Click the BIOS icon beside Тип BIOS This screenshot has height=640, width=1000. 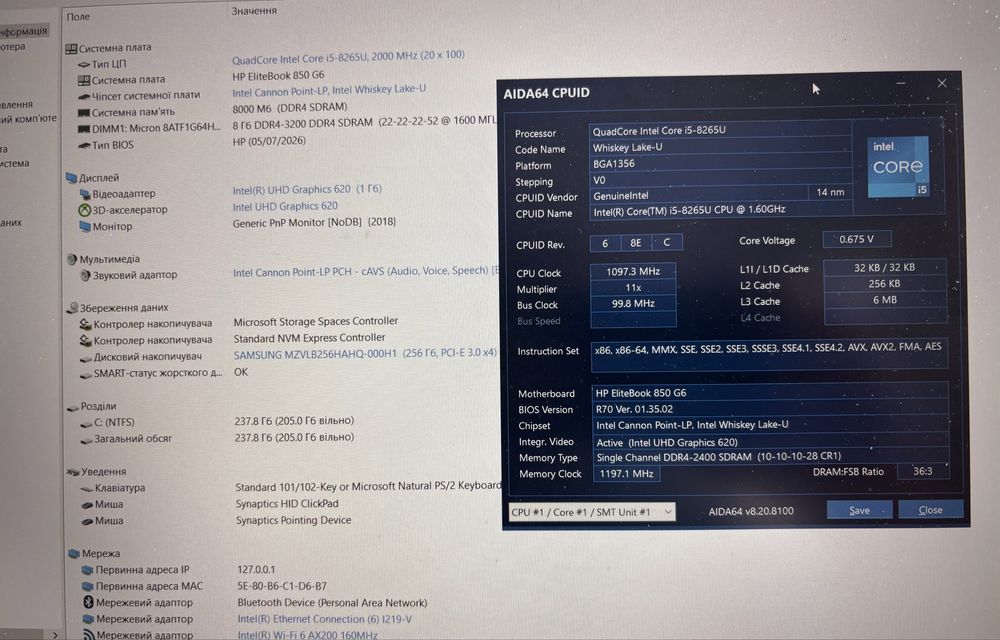pos(84,145)
